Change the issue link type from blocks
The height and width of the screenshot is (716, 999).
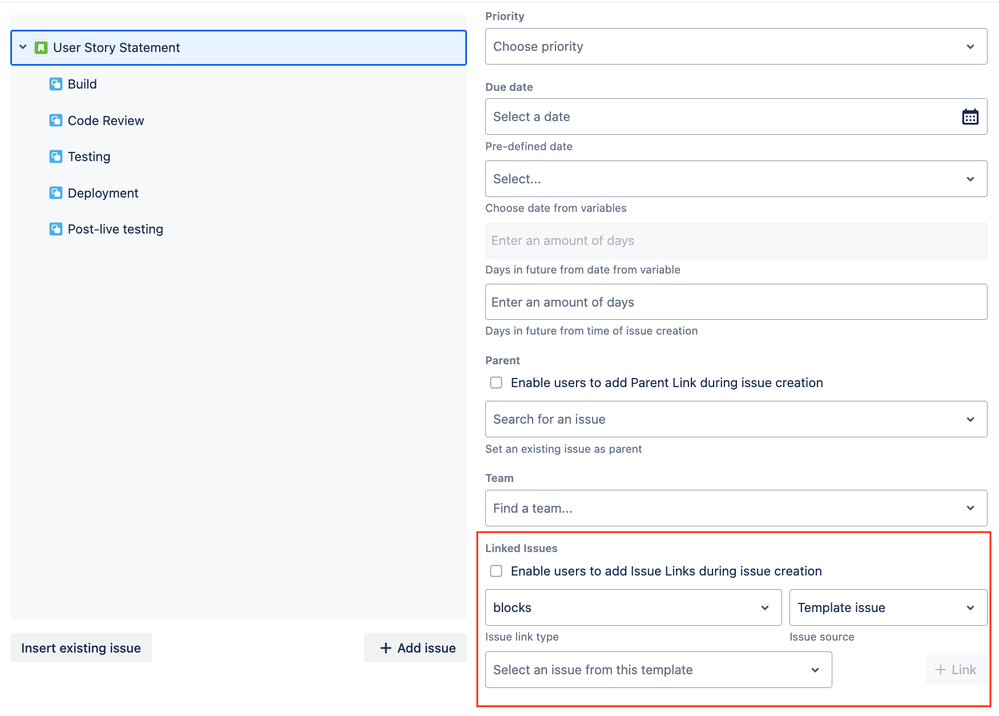coord(633,607)
